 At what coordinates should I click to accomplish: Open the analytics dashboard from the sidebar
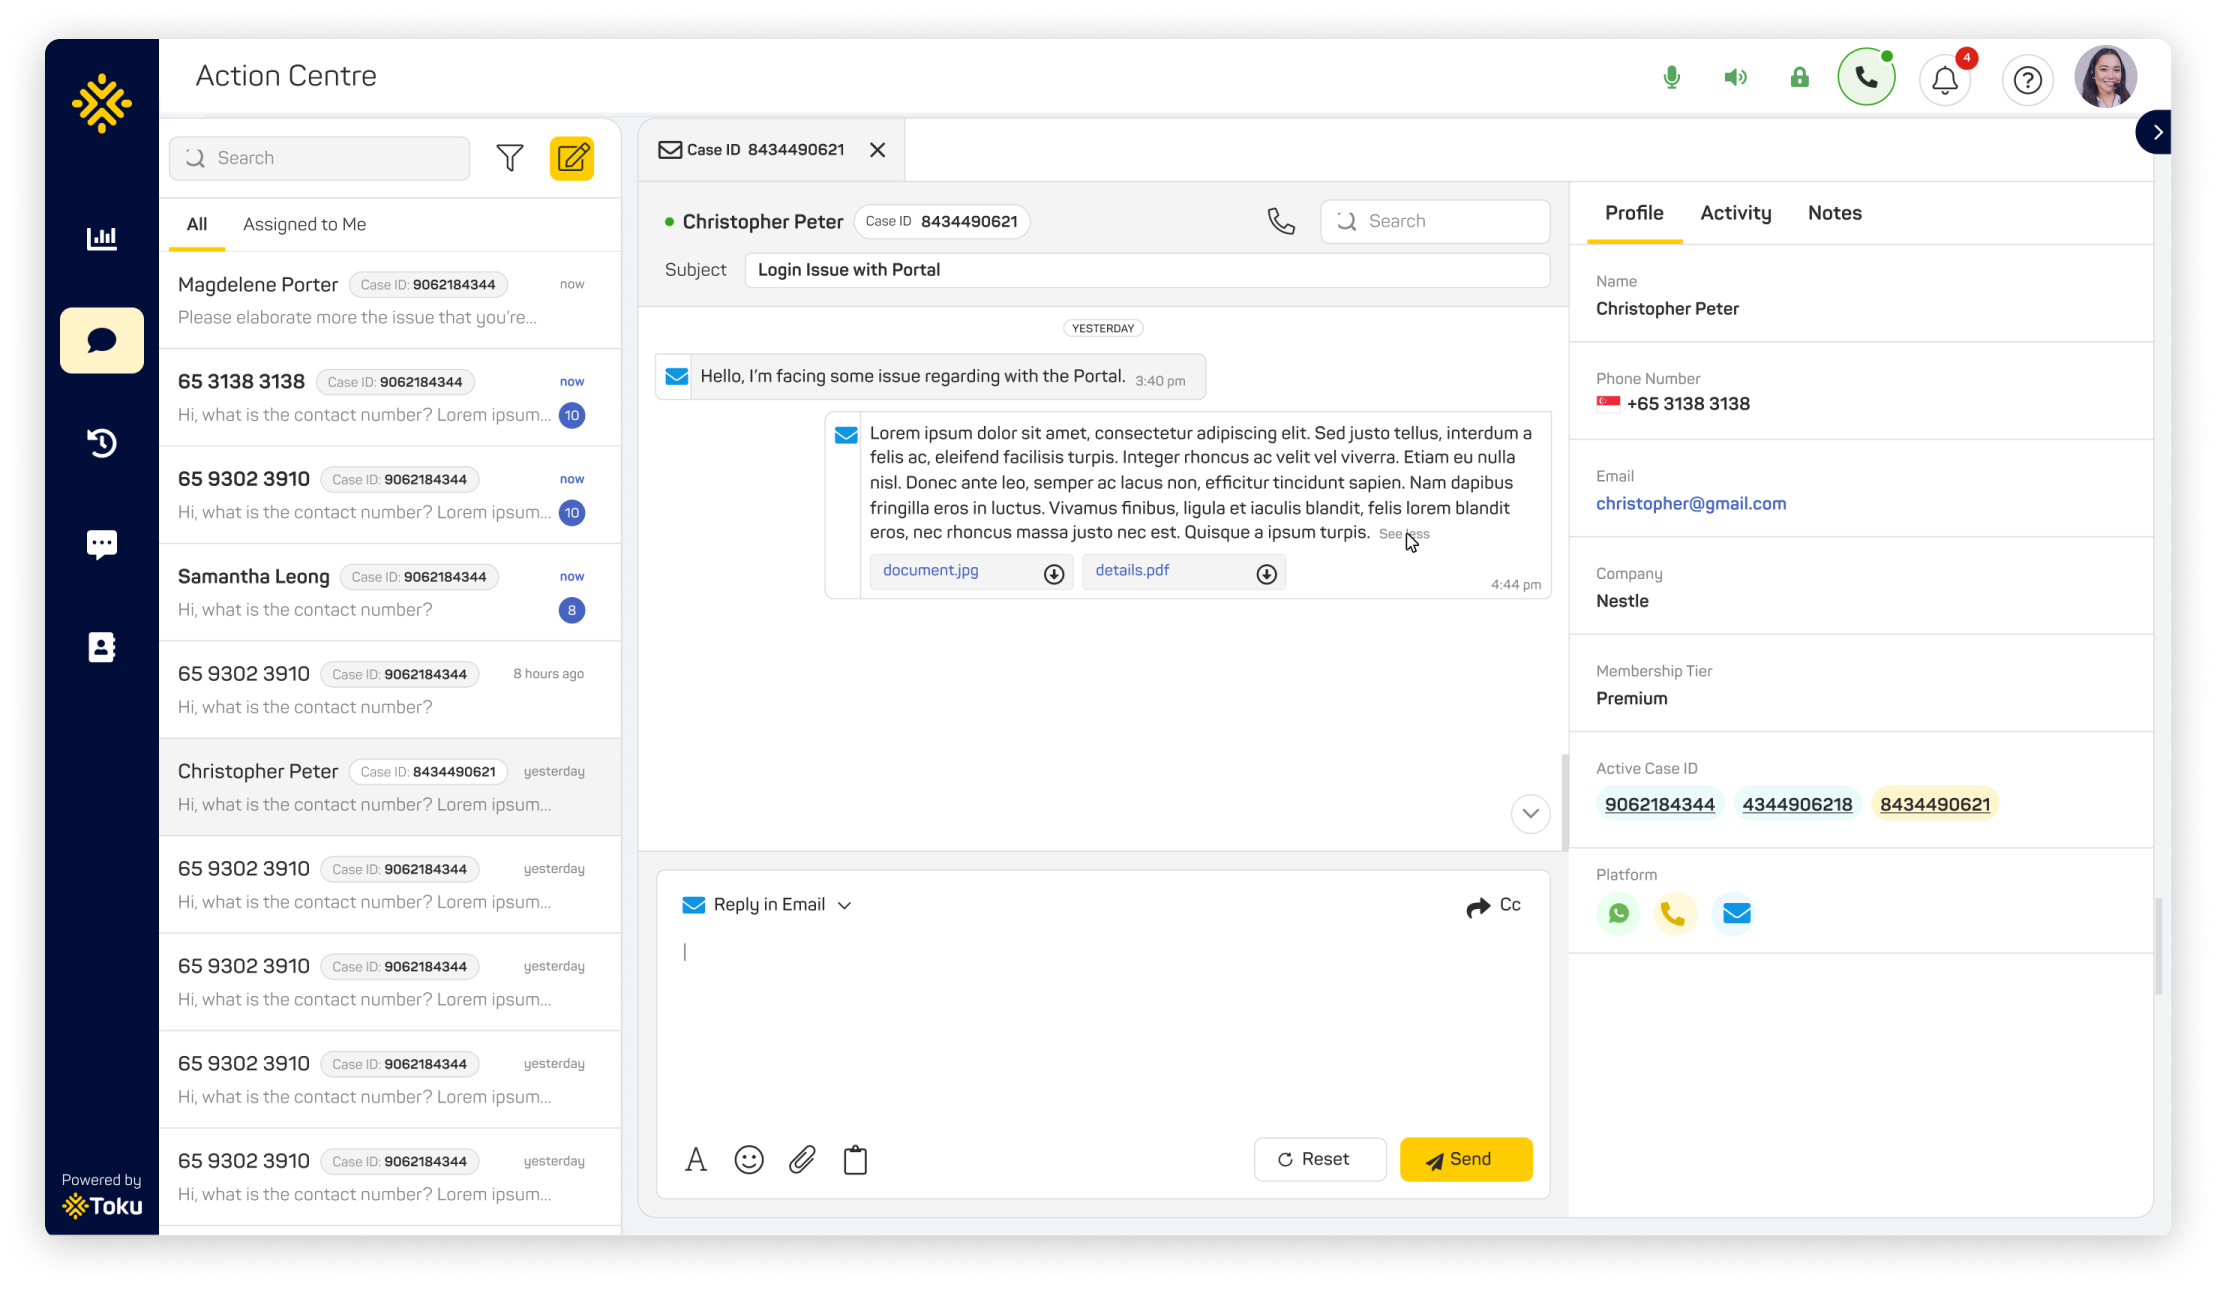click(x=101, y=238)
